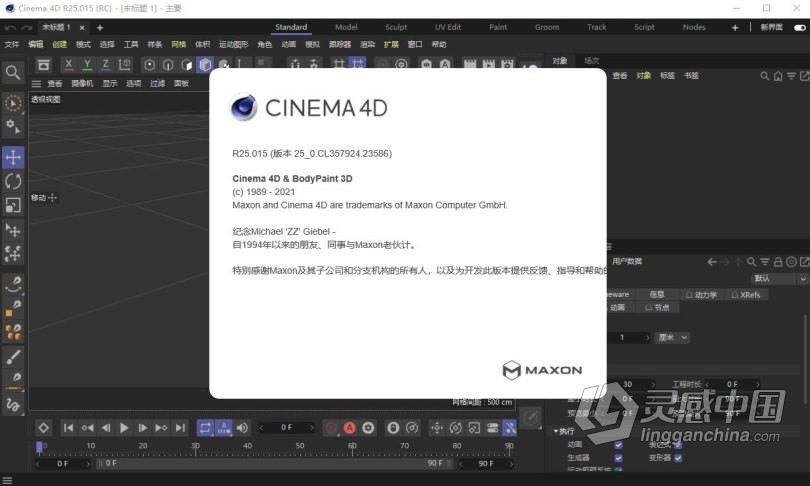The image size is (810, 486).
Task: Click the magnifier search icon at left
Action: [x=13, y=72]
